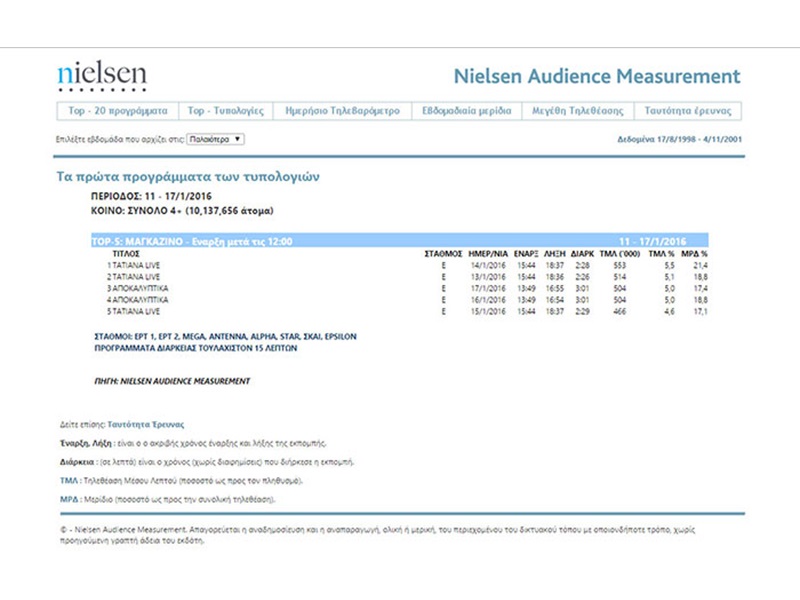
Task: Click the Nielsen logo
Action: pyautogui.click(x=102, y=77)
